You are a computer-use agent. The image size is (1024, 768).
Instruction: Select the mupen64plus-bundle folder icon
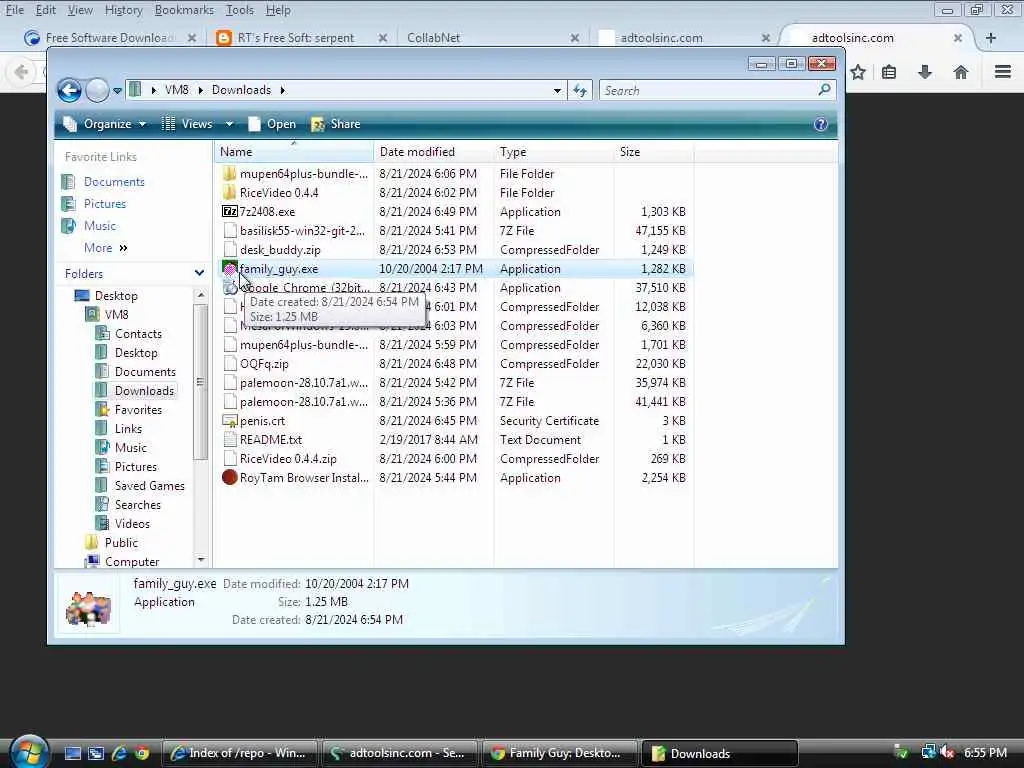[229, 174]
